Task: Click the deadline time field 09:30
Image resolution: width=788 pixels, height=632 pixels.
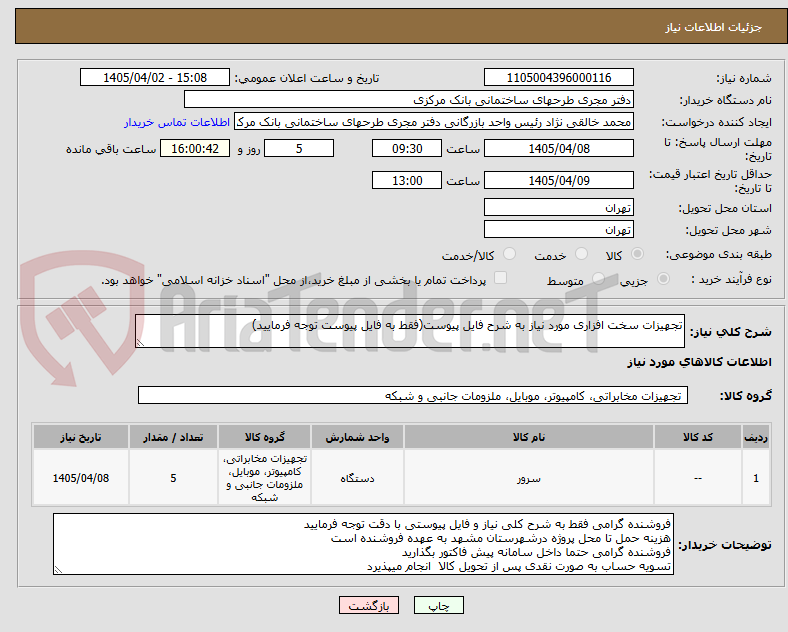Action: pos(407,149)
